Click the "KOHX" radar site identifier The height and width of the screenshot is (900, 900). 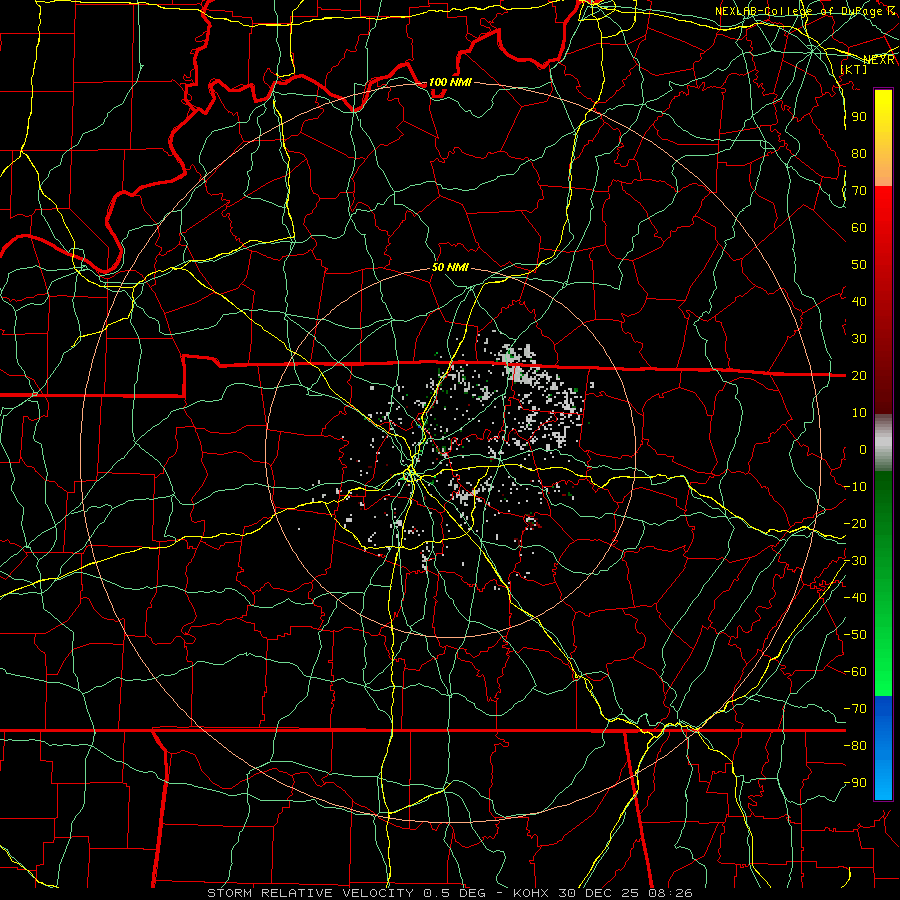click(531, 893)
